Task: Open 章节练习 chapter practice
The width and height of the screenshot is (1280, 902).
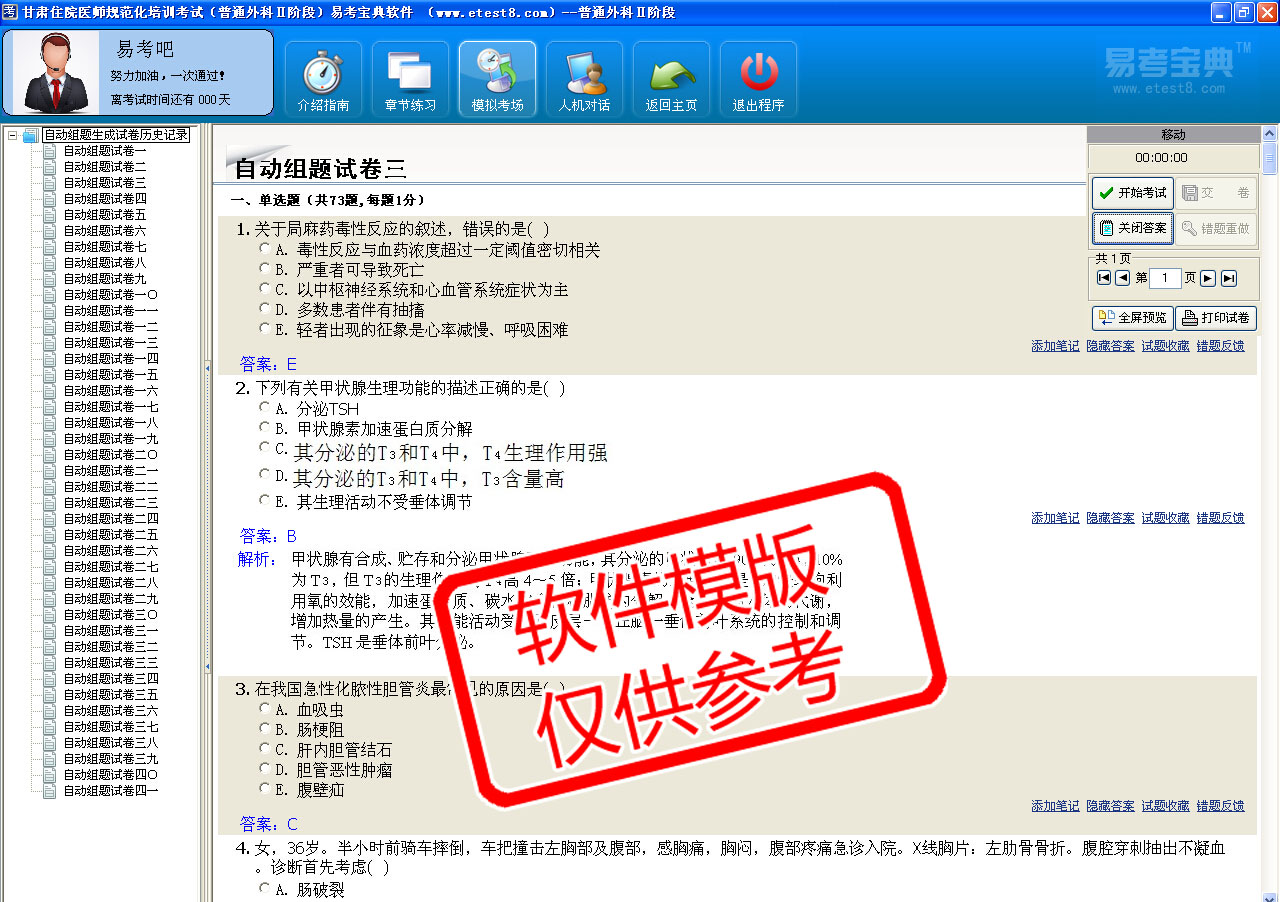Action: pyautogui.click(x=410, y=80)
